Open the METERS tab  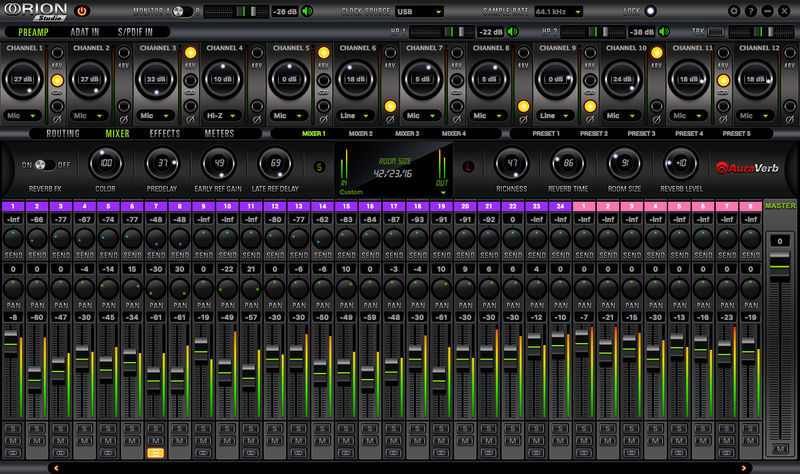(x=219, y=134)
